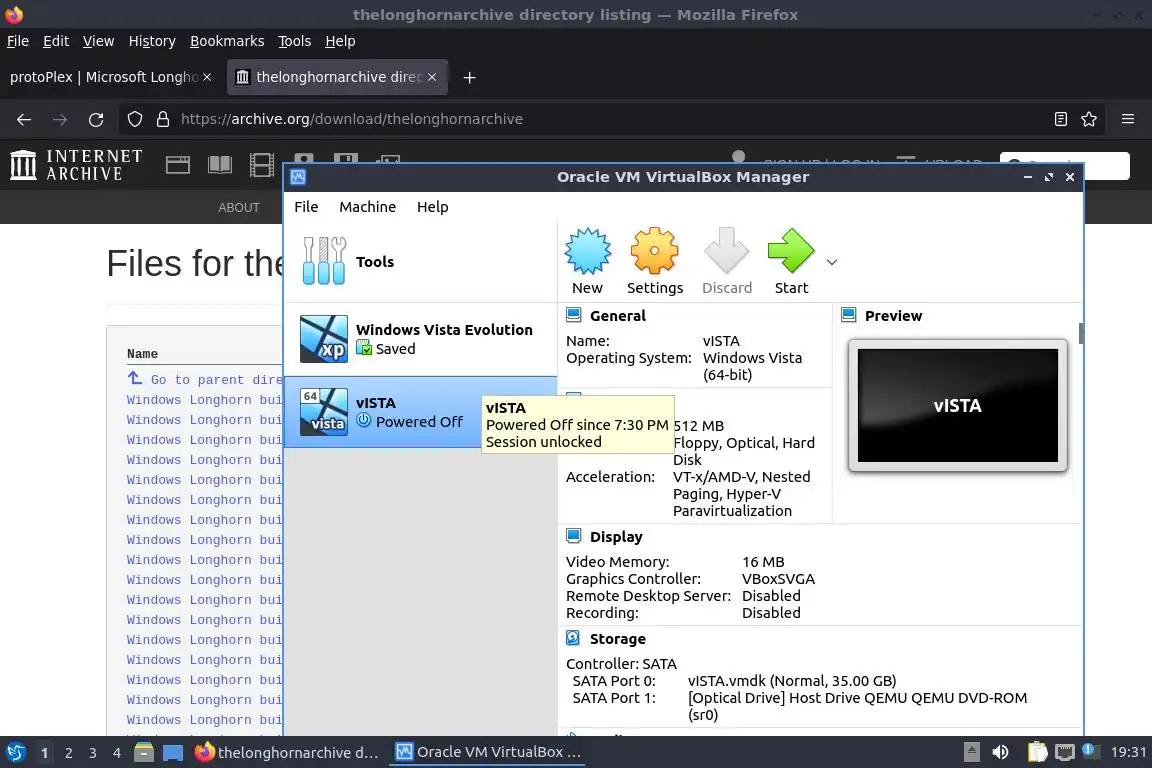Click Go to parent directory link
The height and width of the screenshot is (768, 1152).
(204, 379)
